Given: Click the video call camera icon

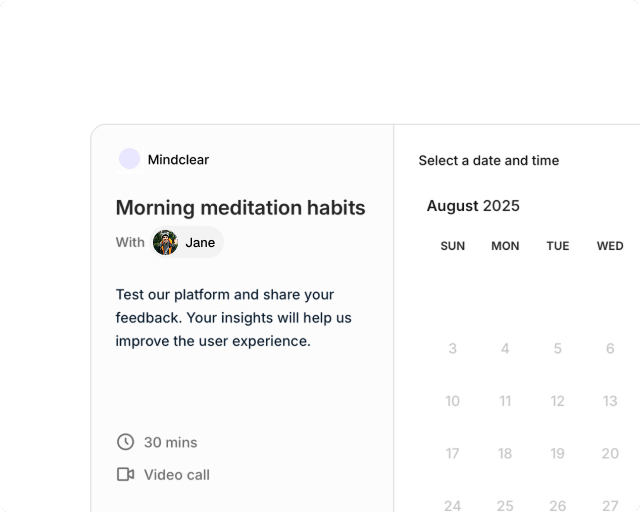Looking at the screenshot, I should click(x=125, y=474).
